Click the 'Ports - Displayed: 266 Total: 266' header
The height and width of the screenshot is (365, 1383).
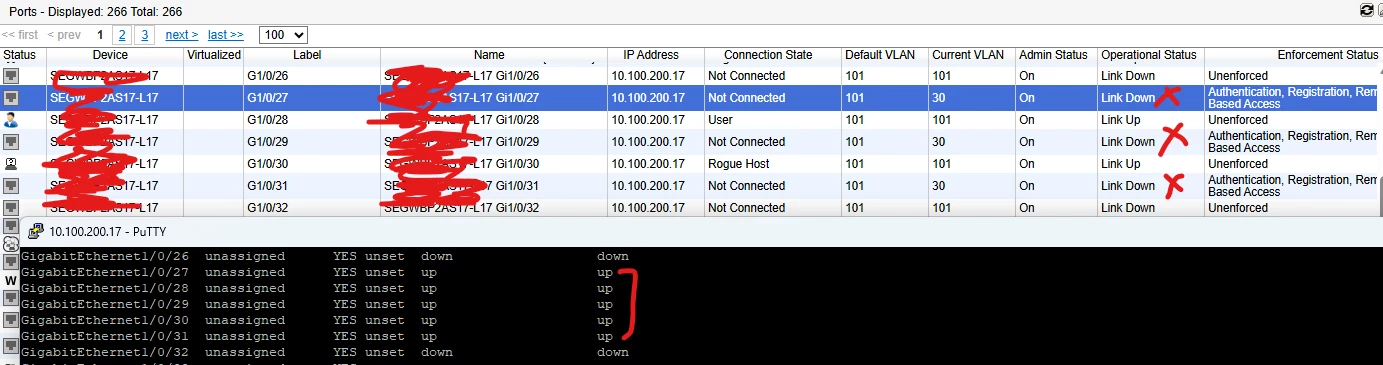(x=96, y=11)
